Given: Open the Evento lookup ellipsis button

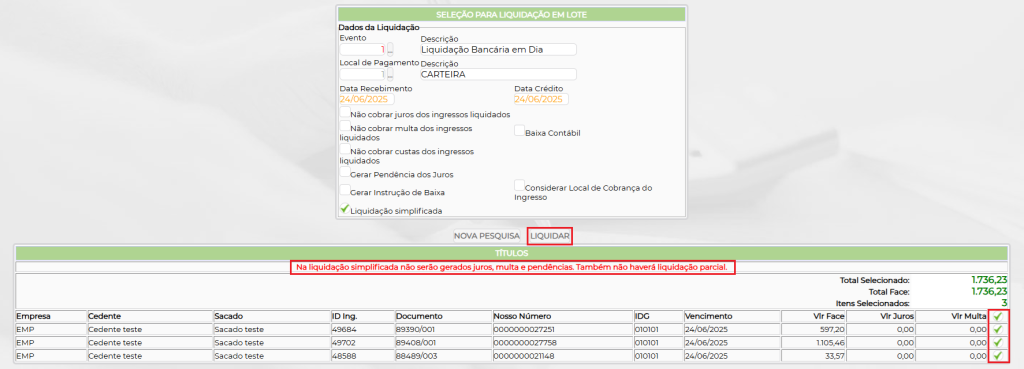Looking at the screenshot, I should coord(390,49).
